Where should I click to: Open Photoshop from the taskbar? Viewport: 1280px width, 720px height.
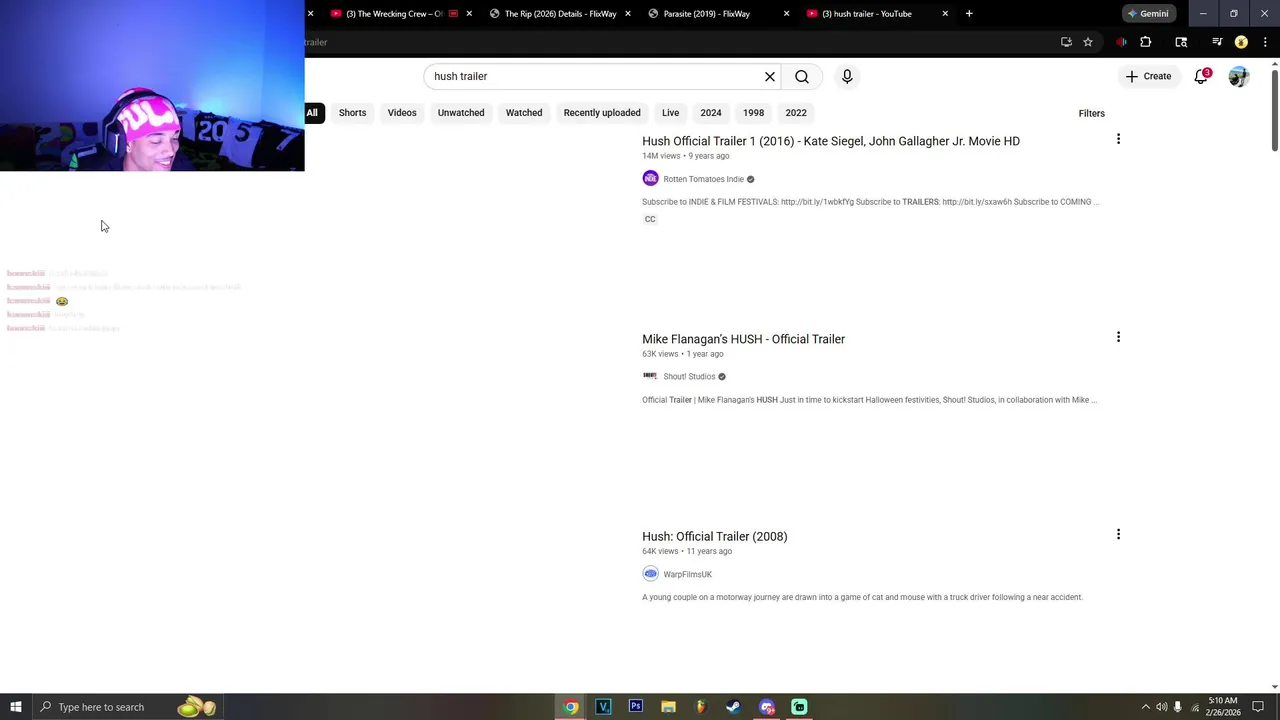(x=636, y=707)
